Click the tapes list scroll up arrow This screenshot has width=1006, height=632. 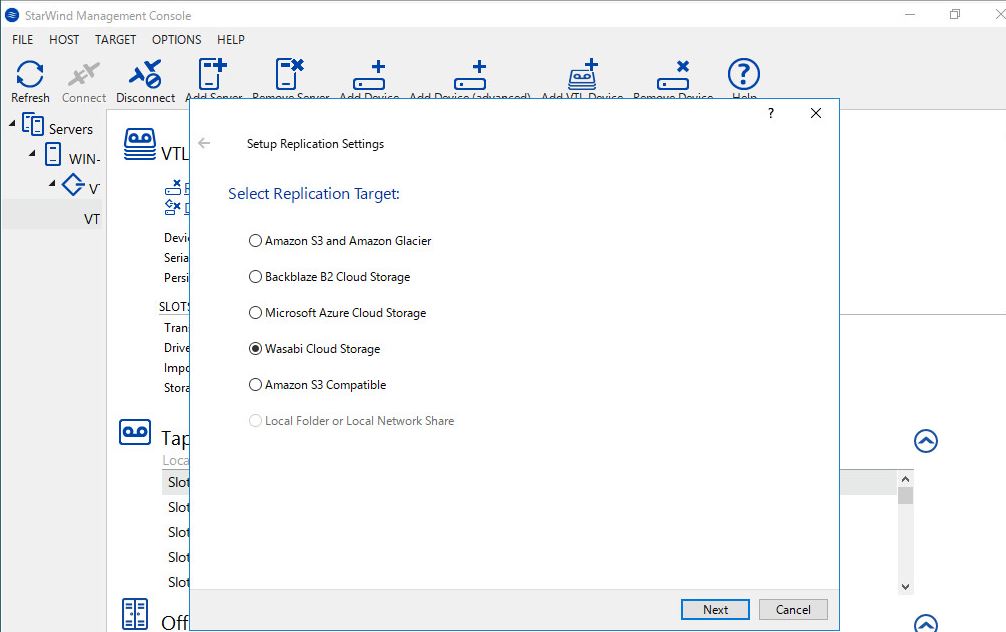[x=905, y=479]
